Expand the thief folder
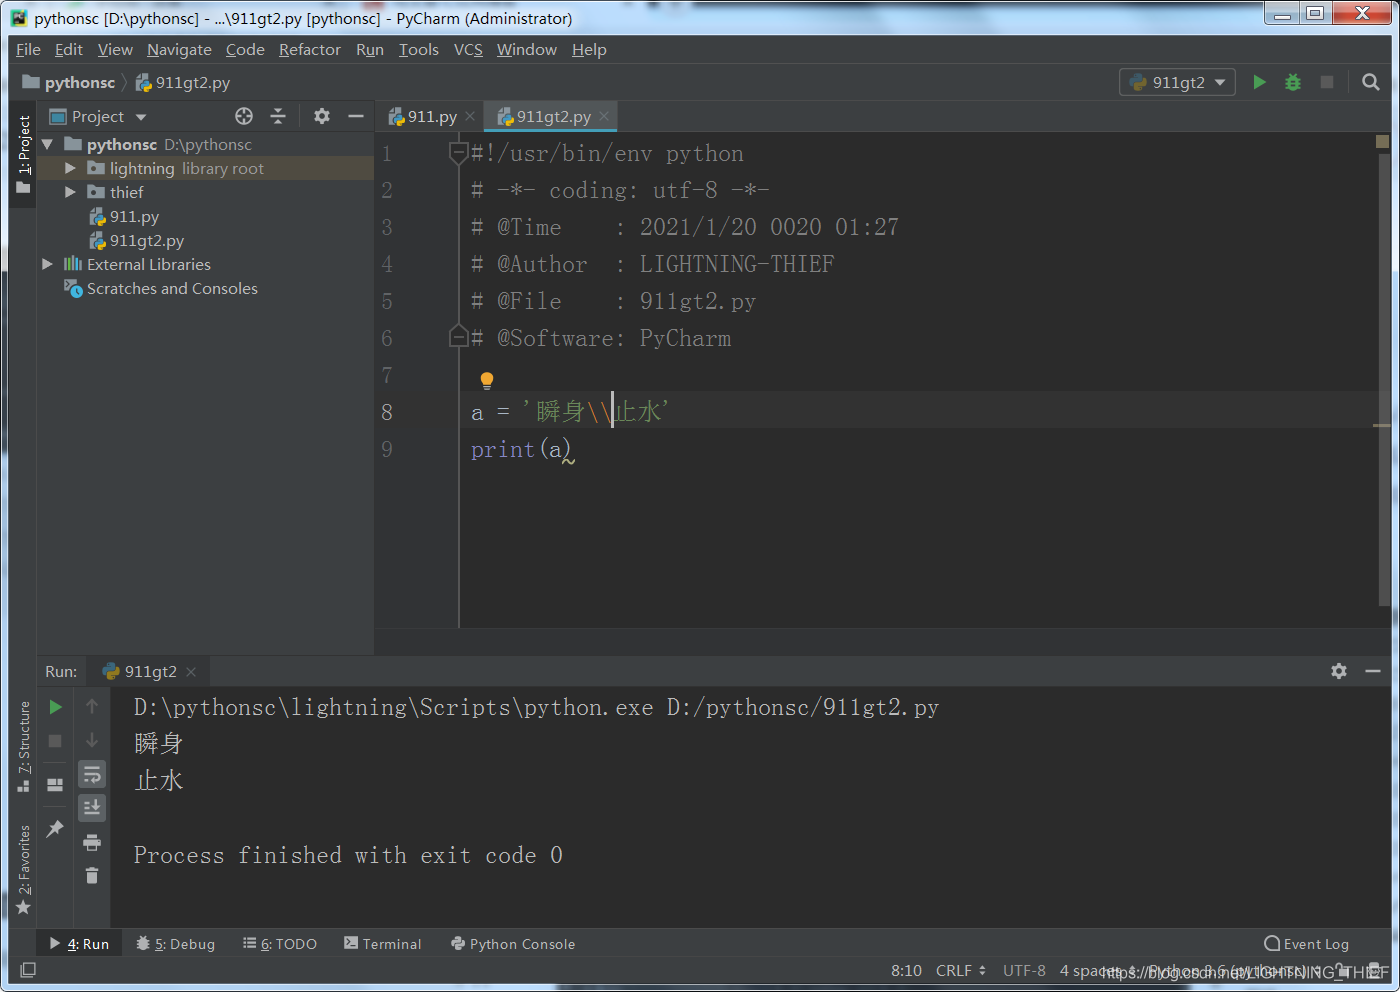Image resolution: width=1400 pixels, height=992 pixels. [x=70, y=192]
